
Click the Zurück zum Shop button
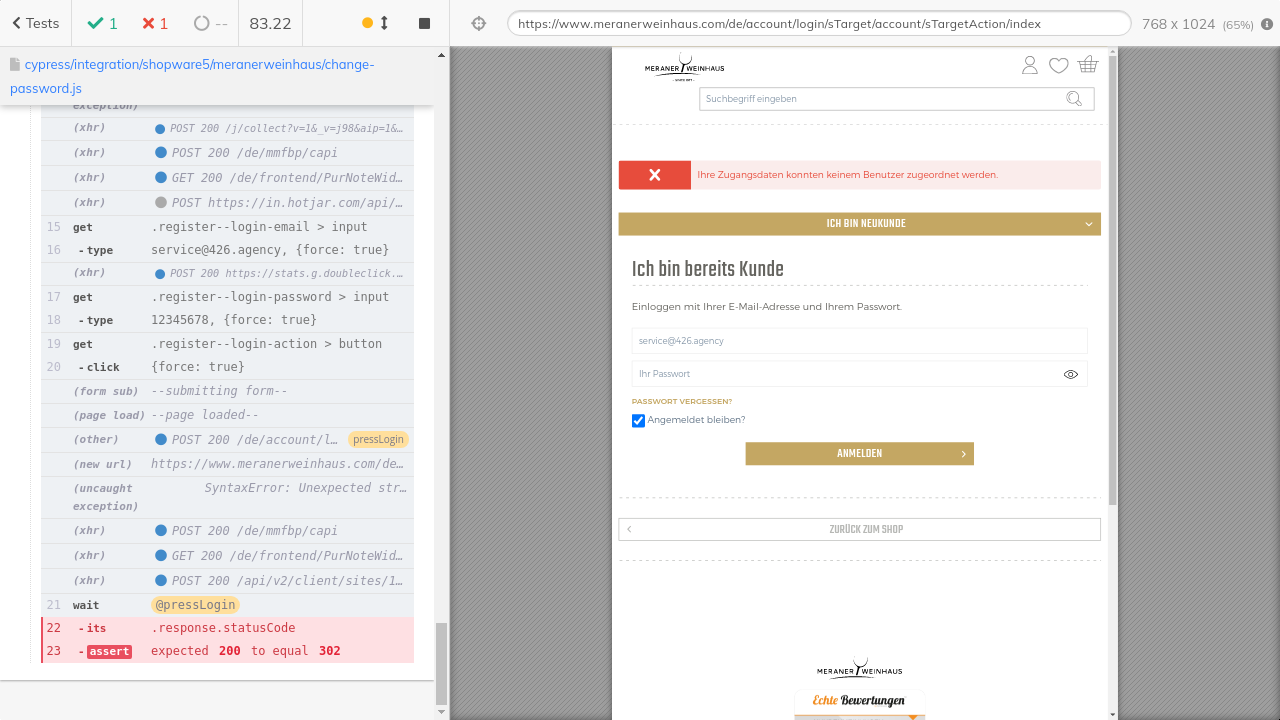click(x=859, y=529)
